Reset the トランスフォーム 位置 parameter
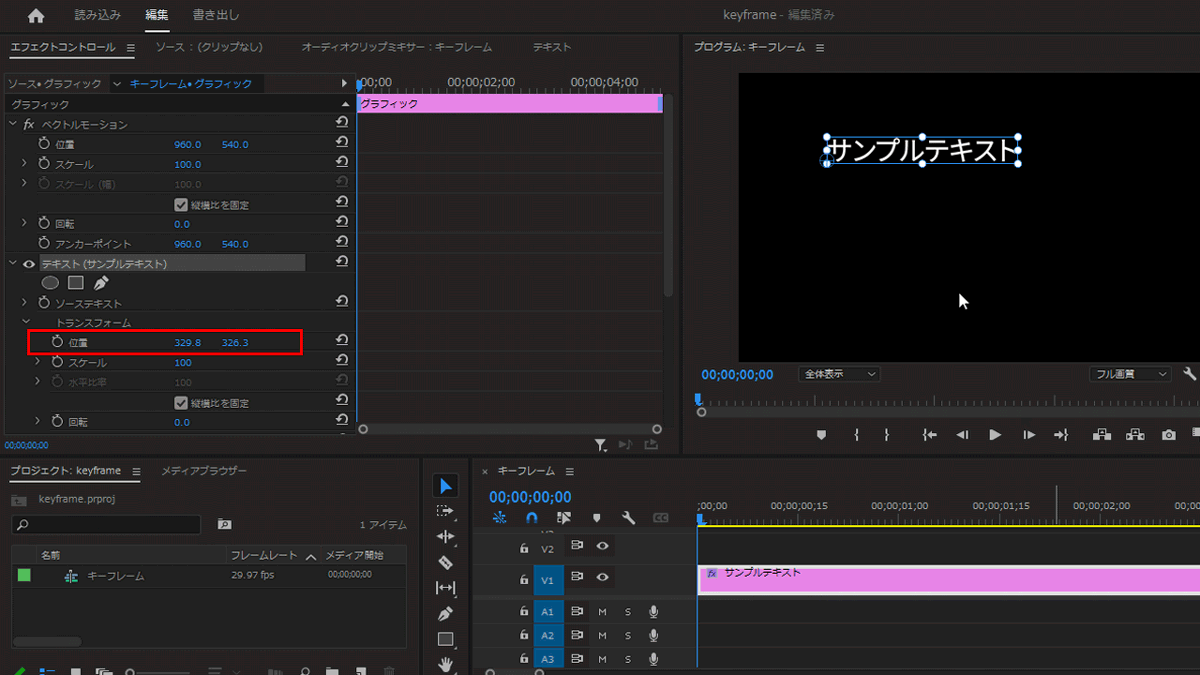 [x=342, y=342]
